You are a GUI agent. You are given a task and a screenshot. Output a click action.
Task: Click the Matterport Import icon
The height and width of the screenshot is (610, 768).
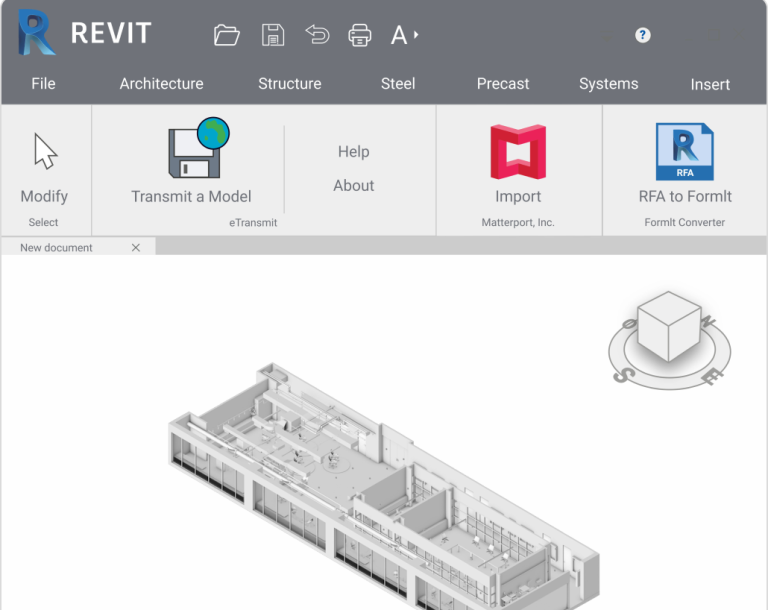pyautogui.click(x=518, y=151)
